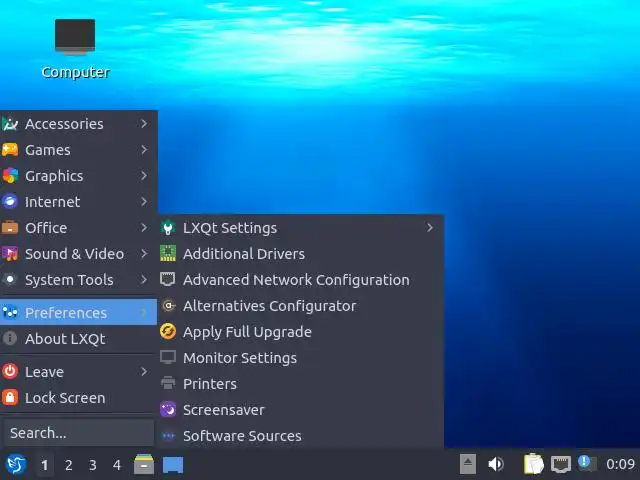
Task: Open the Printers menu entry
Action: [301, 384]
